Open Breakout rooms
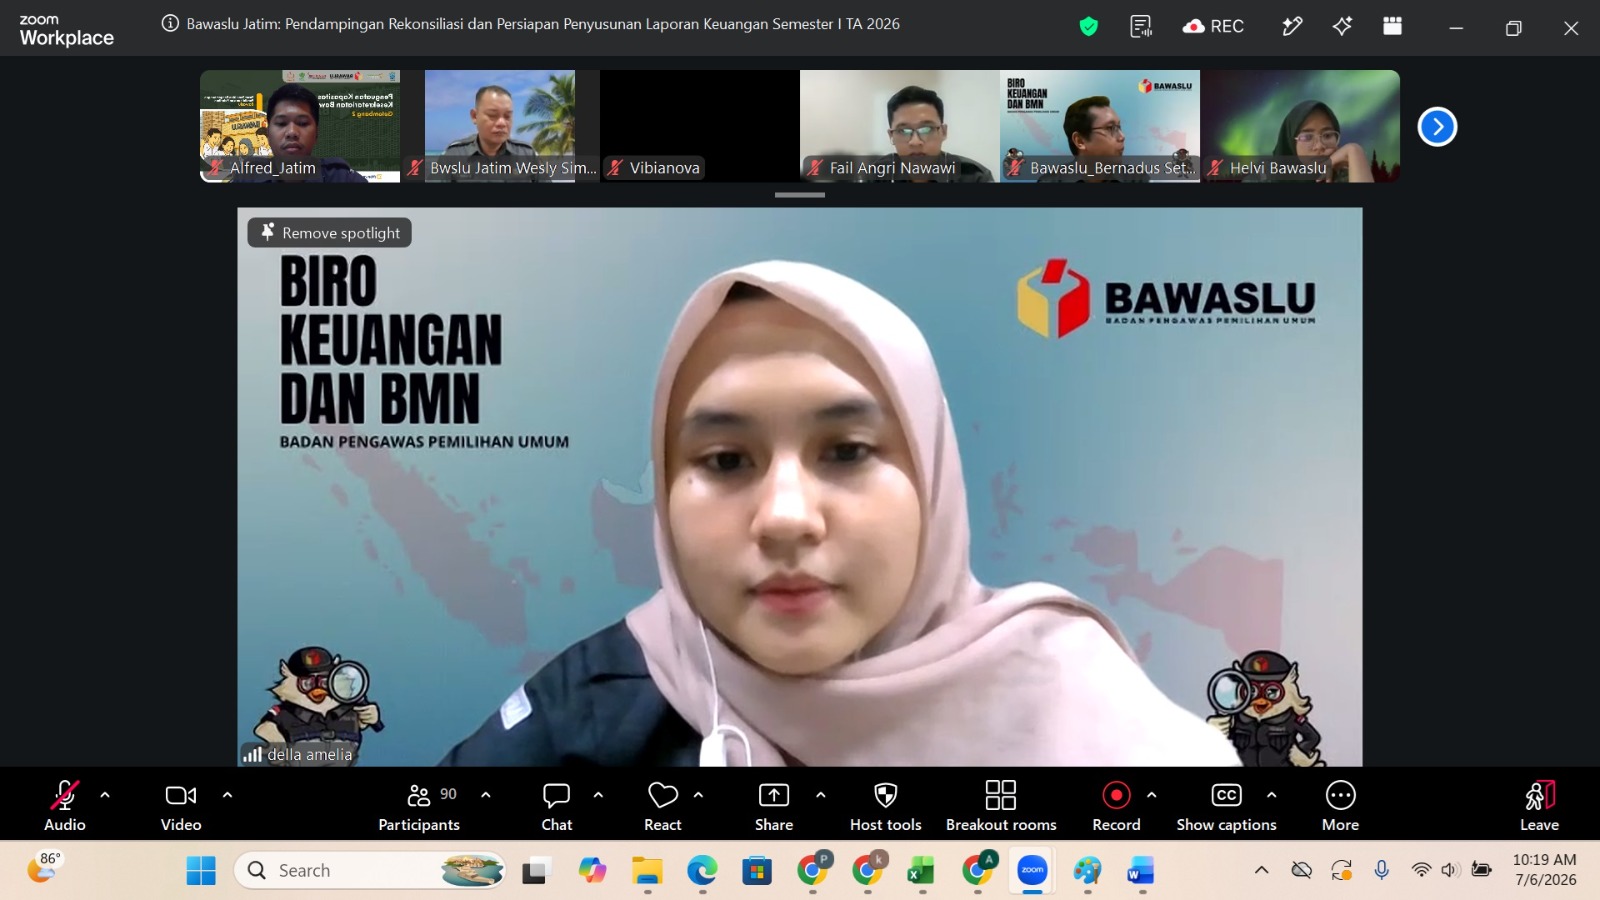 click(1001, 805)
